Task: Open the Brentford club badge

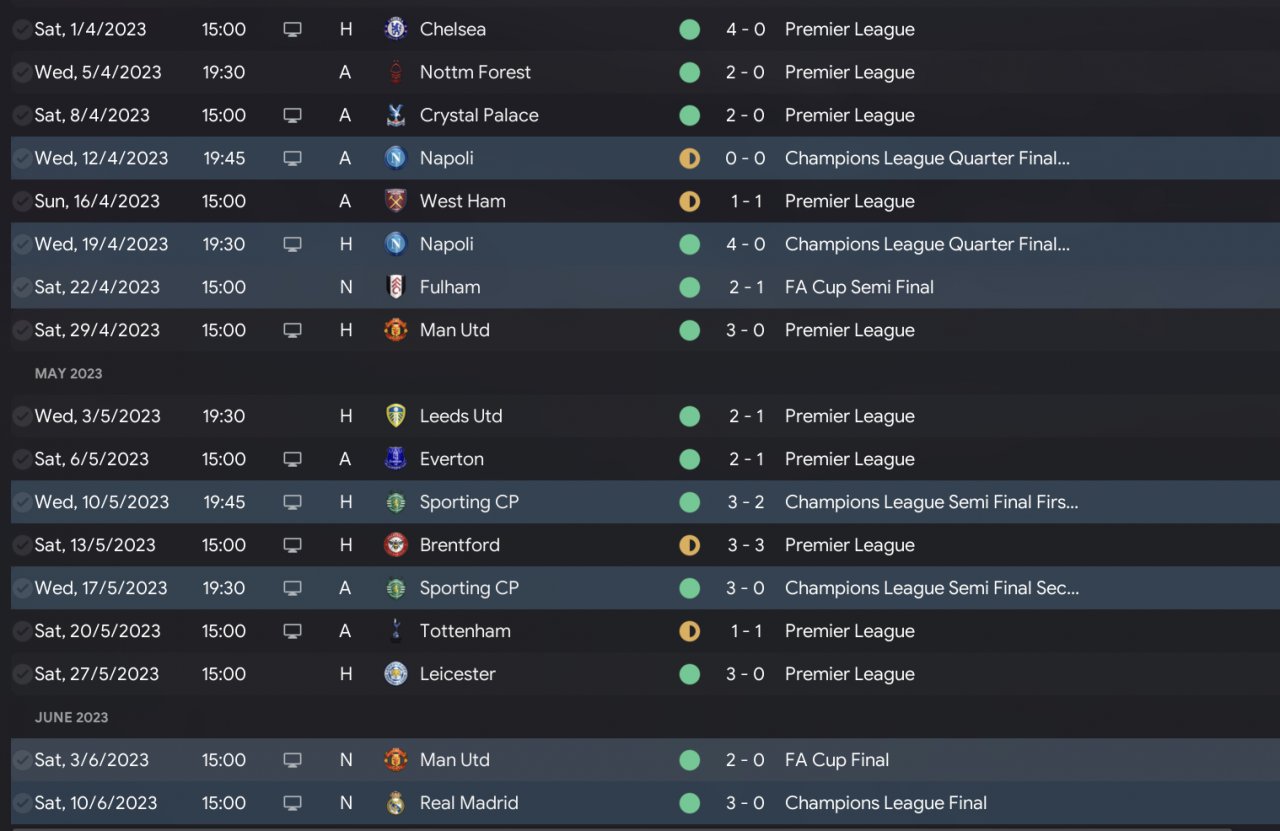Action: pos(396,545)
